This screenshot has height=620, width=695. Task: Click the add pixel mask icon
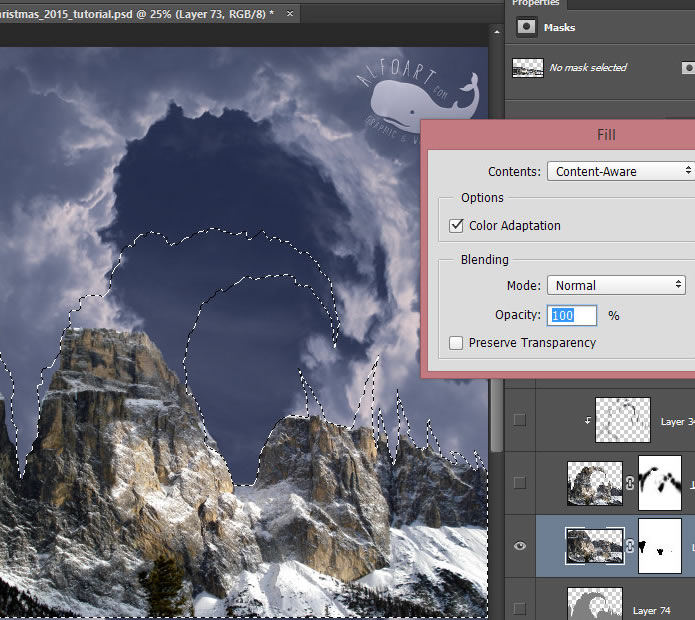688,68
